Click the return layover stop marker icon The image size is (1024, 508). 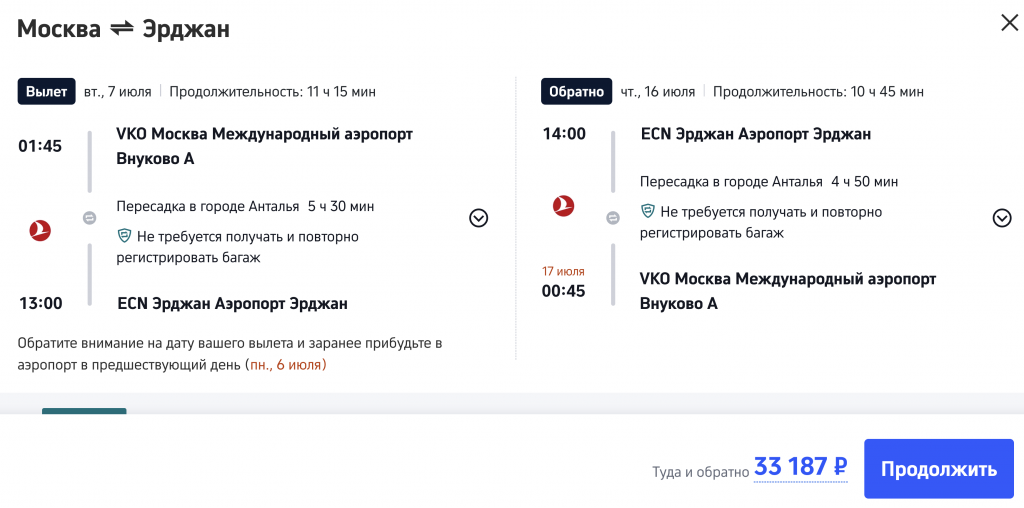(x=612, y=218)
